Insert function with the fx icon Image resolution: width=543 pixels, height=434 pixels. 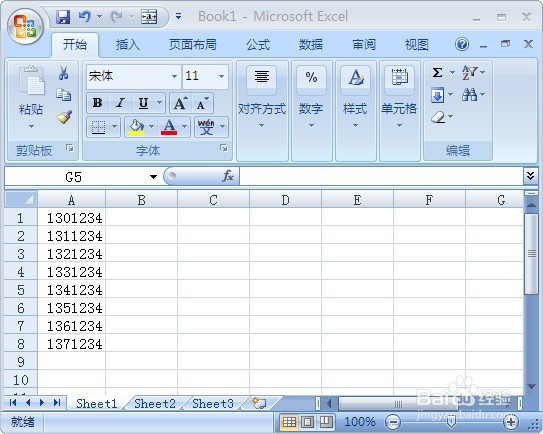pyautogui.click(x=228, y=176)
